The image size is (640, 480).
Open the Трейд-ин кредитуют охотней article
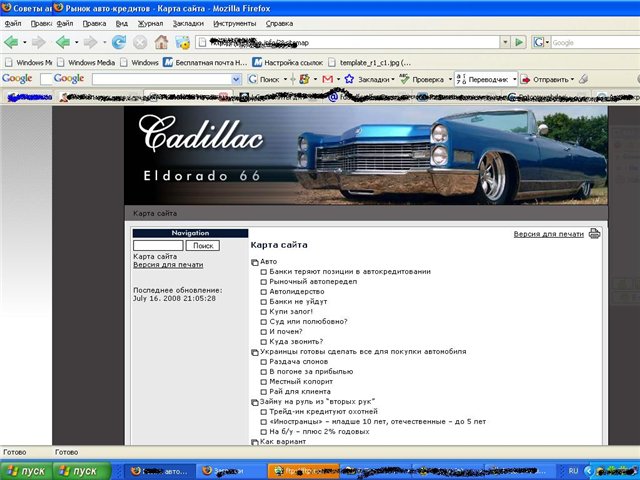[323, 411]
